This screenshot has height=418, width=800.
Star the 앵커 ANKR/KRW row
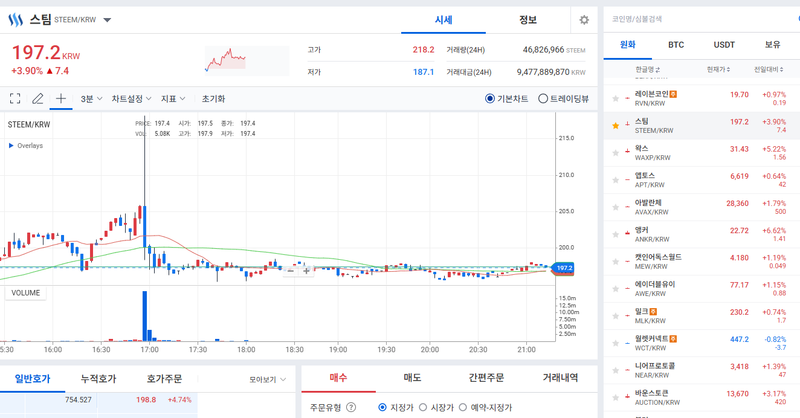coord(615,234)
